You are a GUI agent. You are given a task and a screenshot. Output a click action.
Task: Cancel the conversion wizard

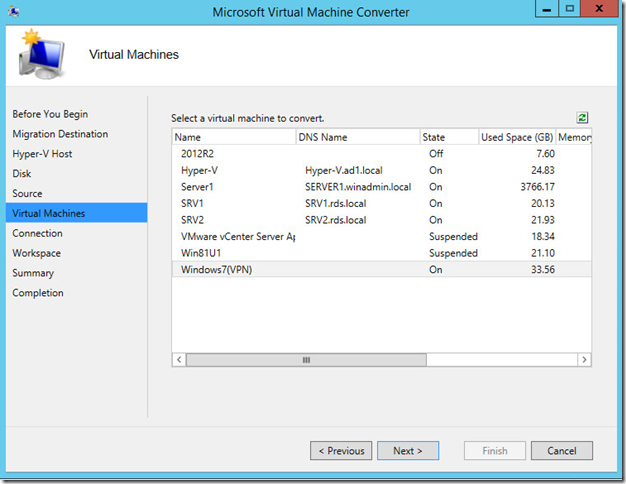tap(562, 450)
